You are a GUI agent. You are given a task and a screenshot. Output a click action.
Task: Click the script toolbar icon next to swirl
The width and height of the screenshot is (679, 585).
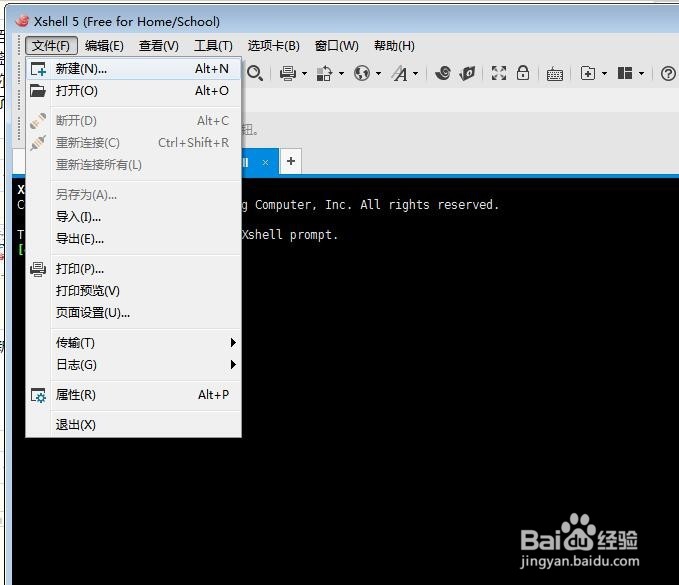click(467, 73)
